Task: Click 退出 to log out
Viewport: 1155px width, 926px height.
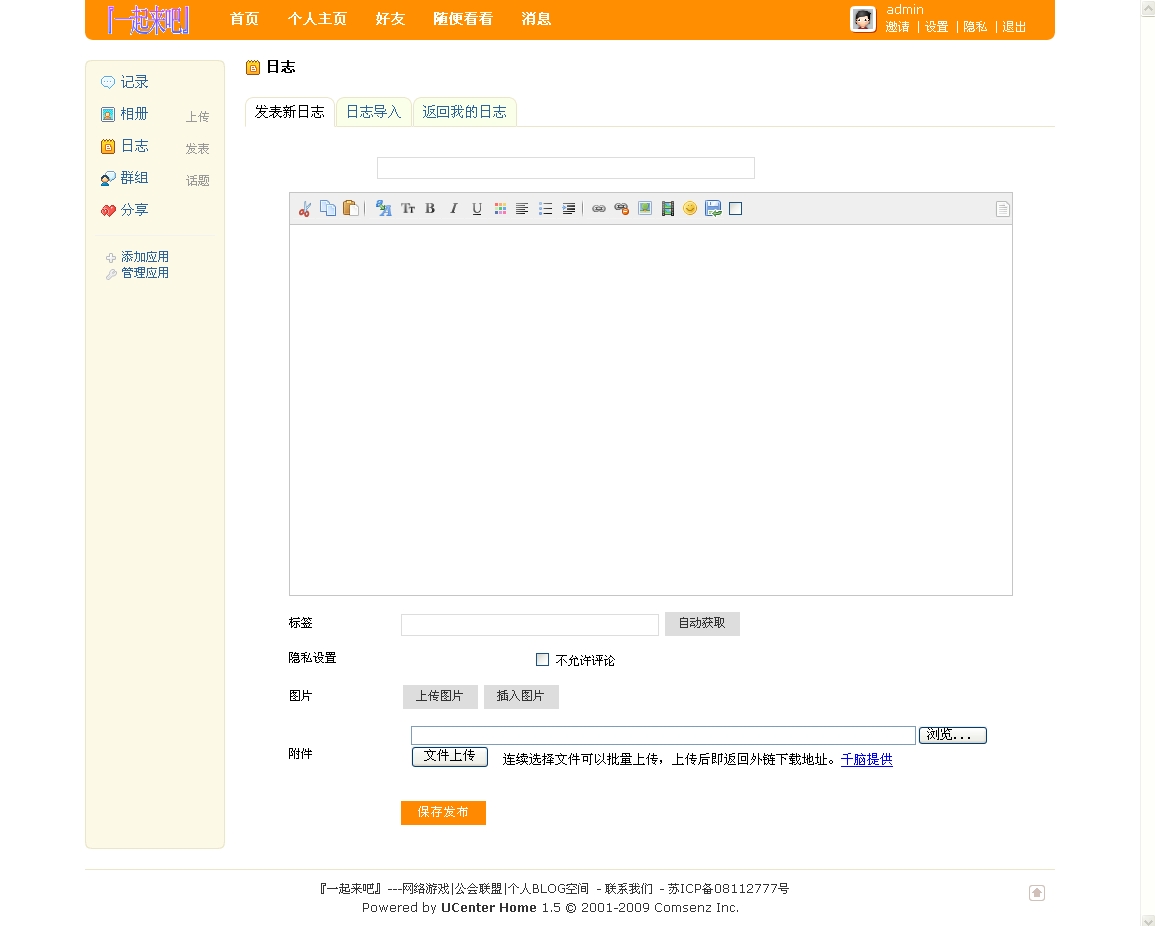Action: (1014, 27)
